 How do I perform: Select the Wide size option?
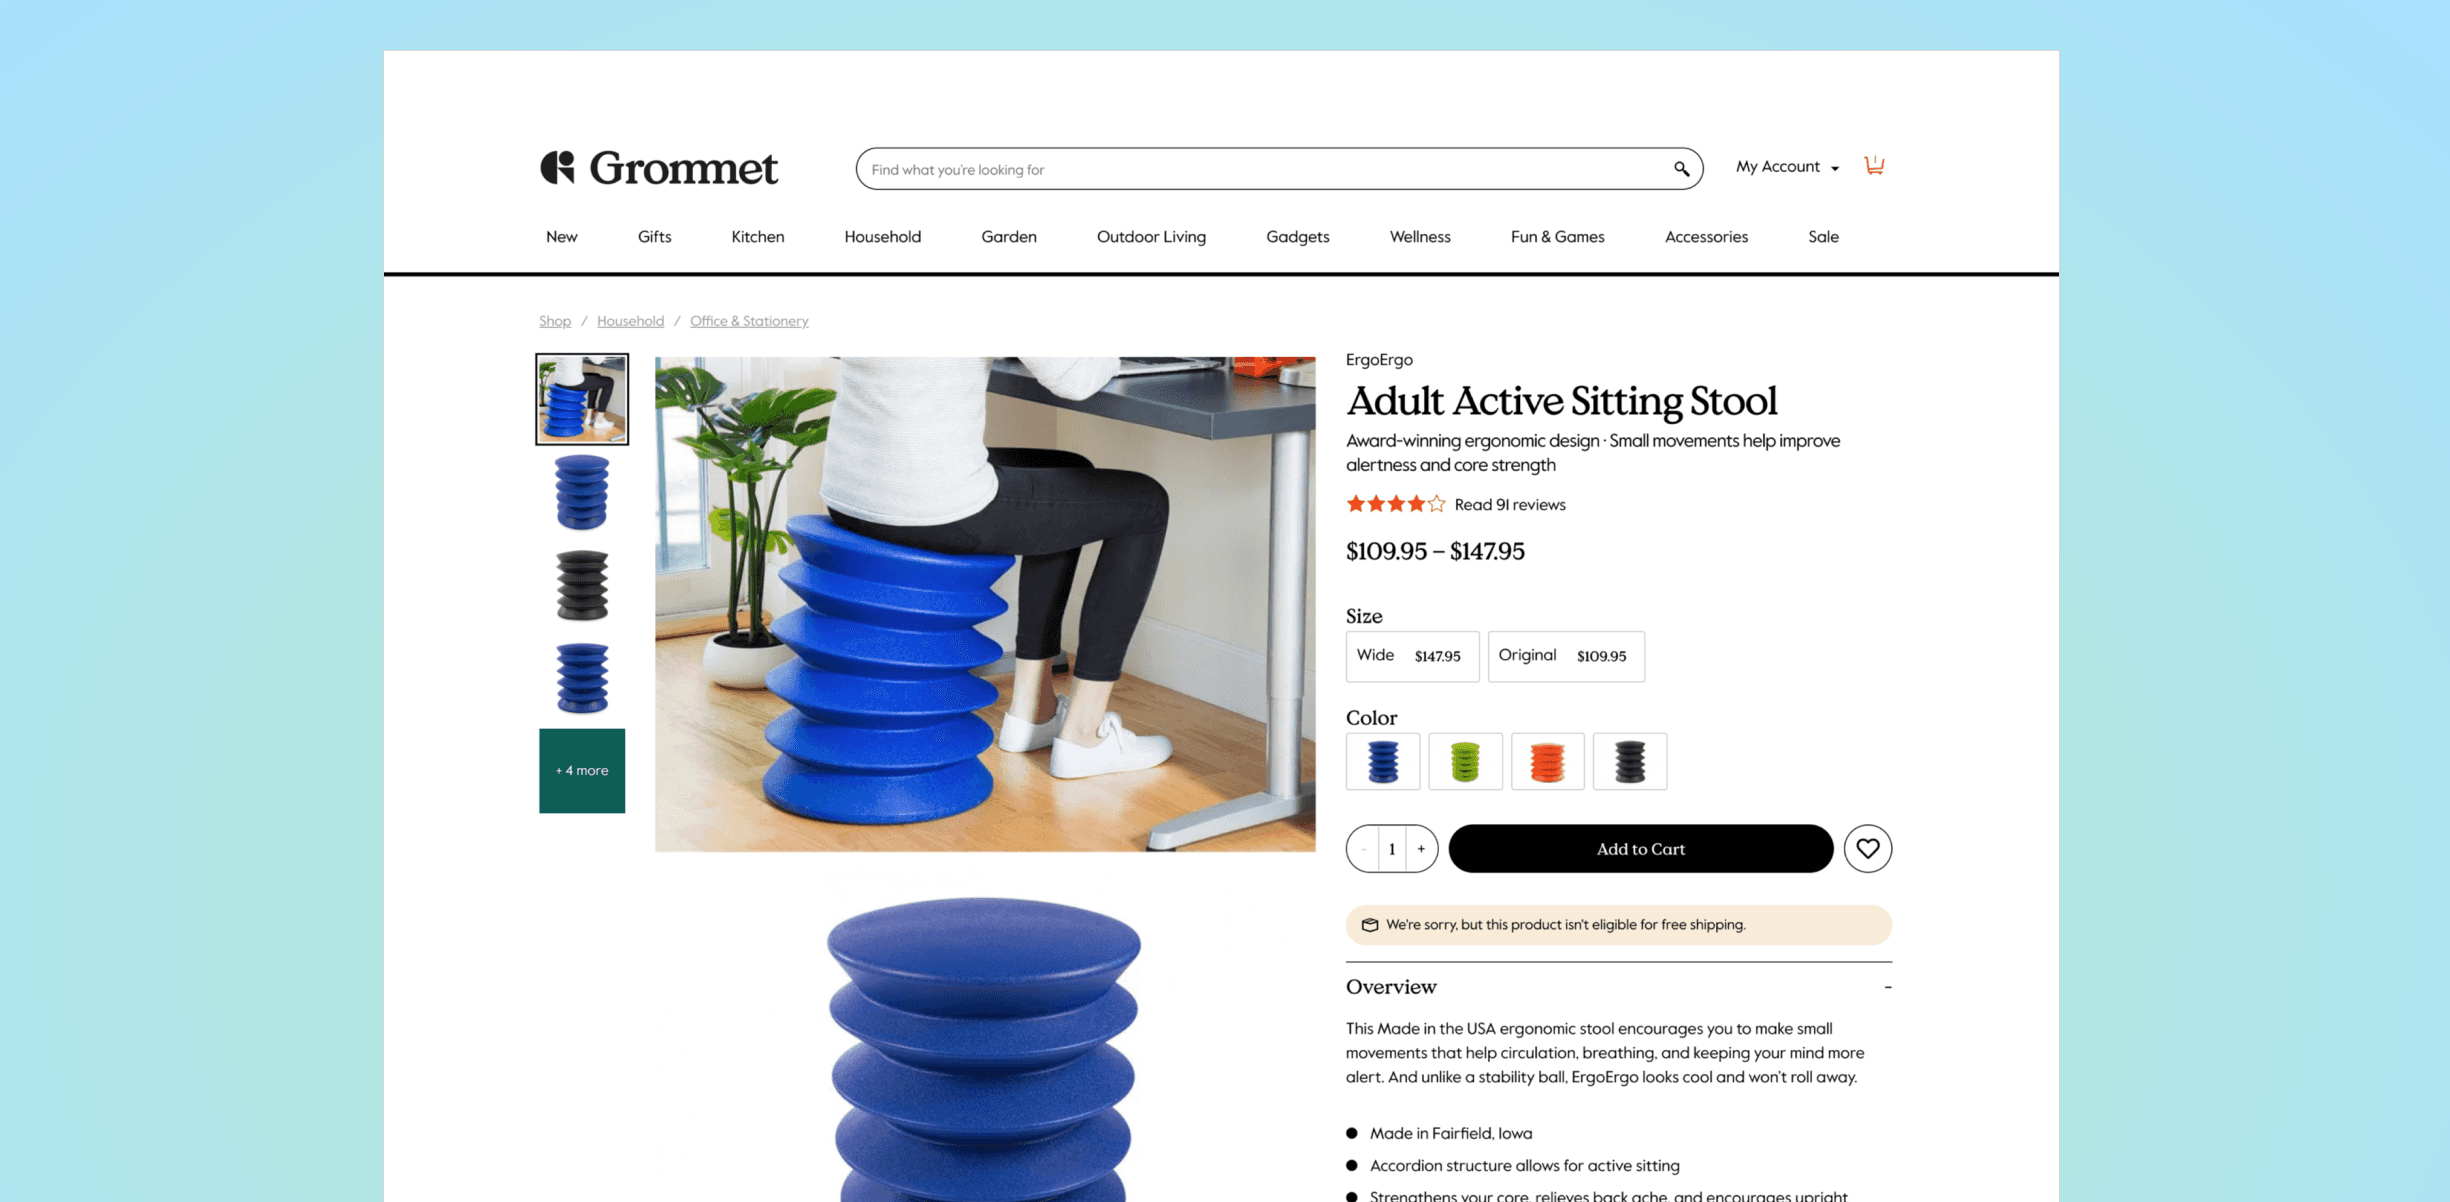click(1412, 656)
